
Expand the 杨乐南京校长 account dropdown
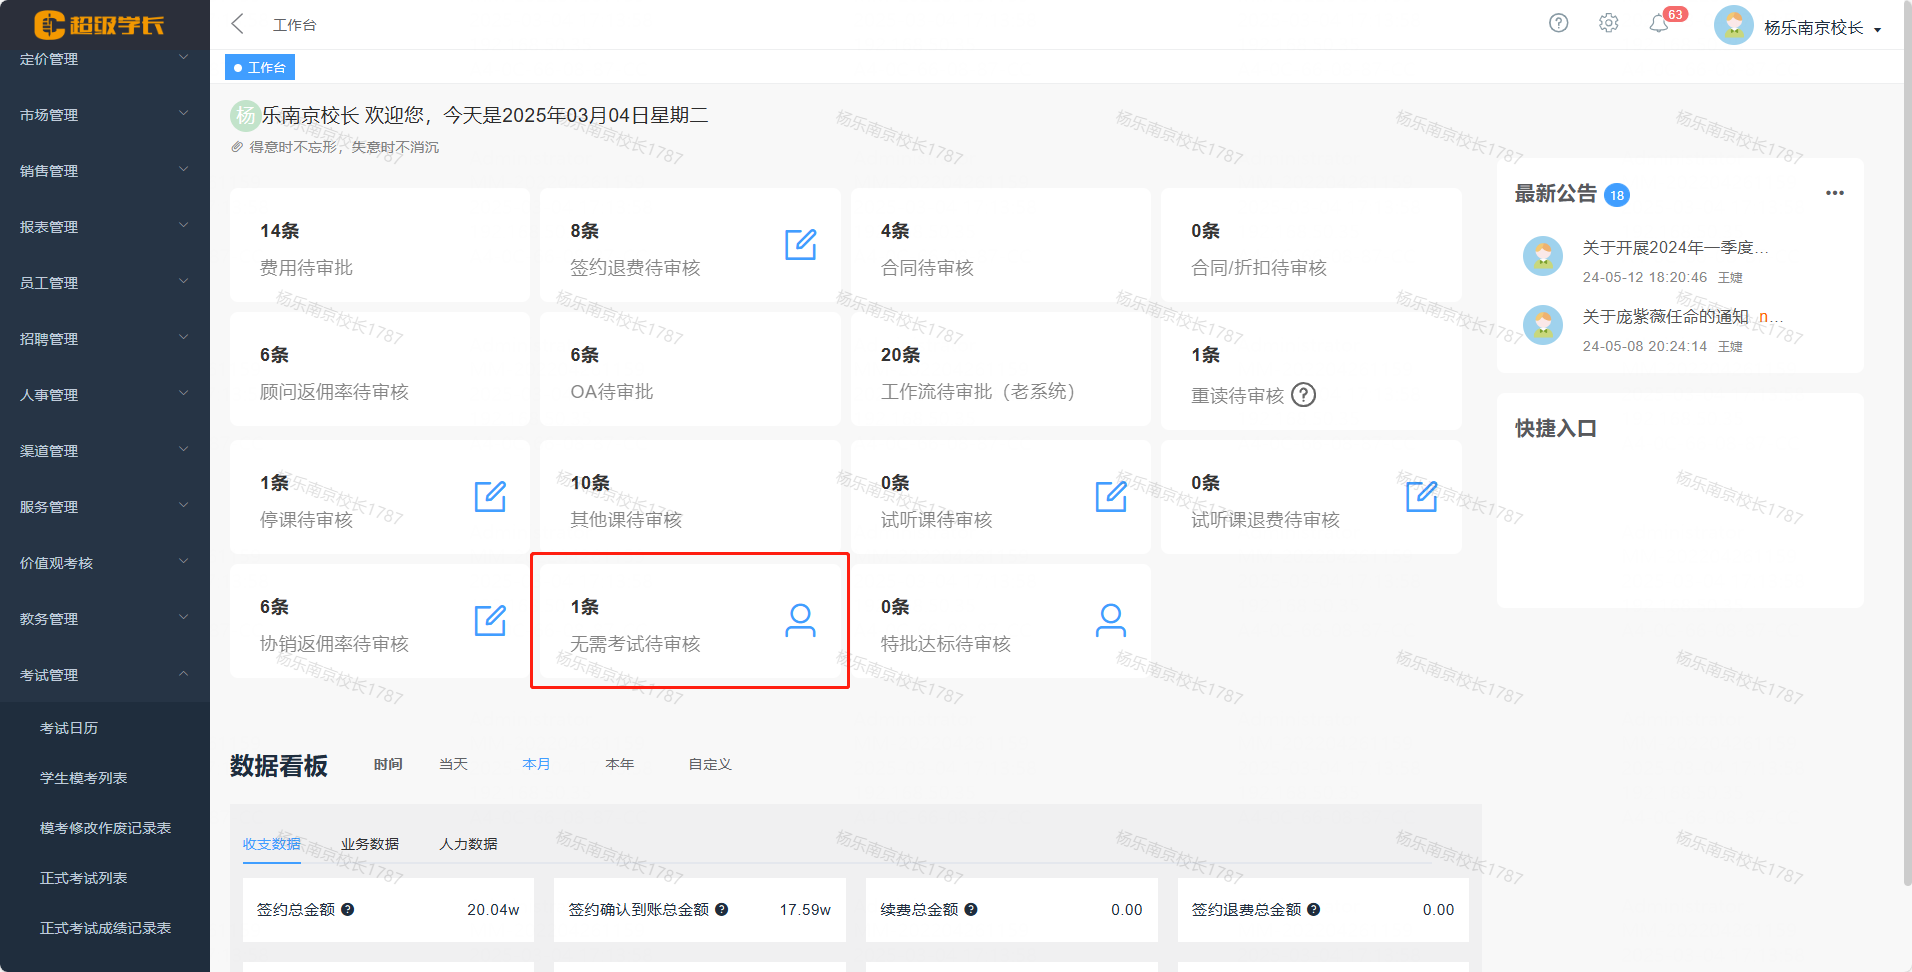point(1805,25)
